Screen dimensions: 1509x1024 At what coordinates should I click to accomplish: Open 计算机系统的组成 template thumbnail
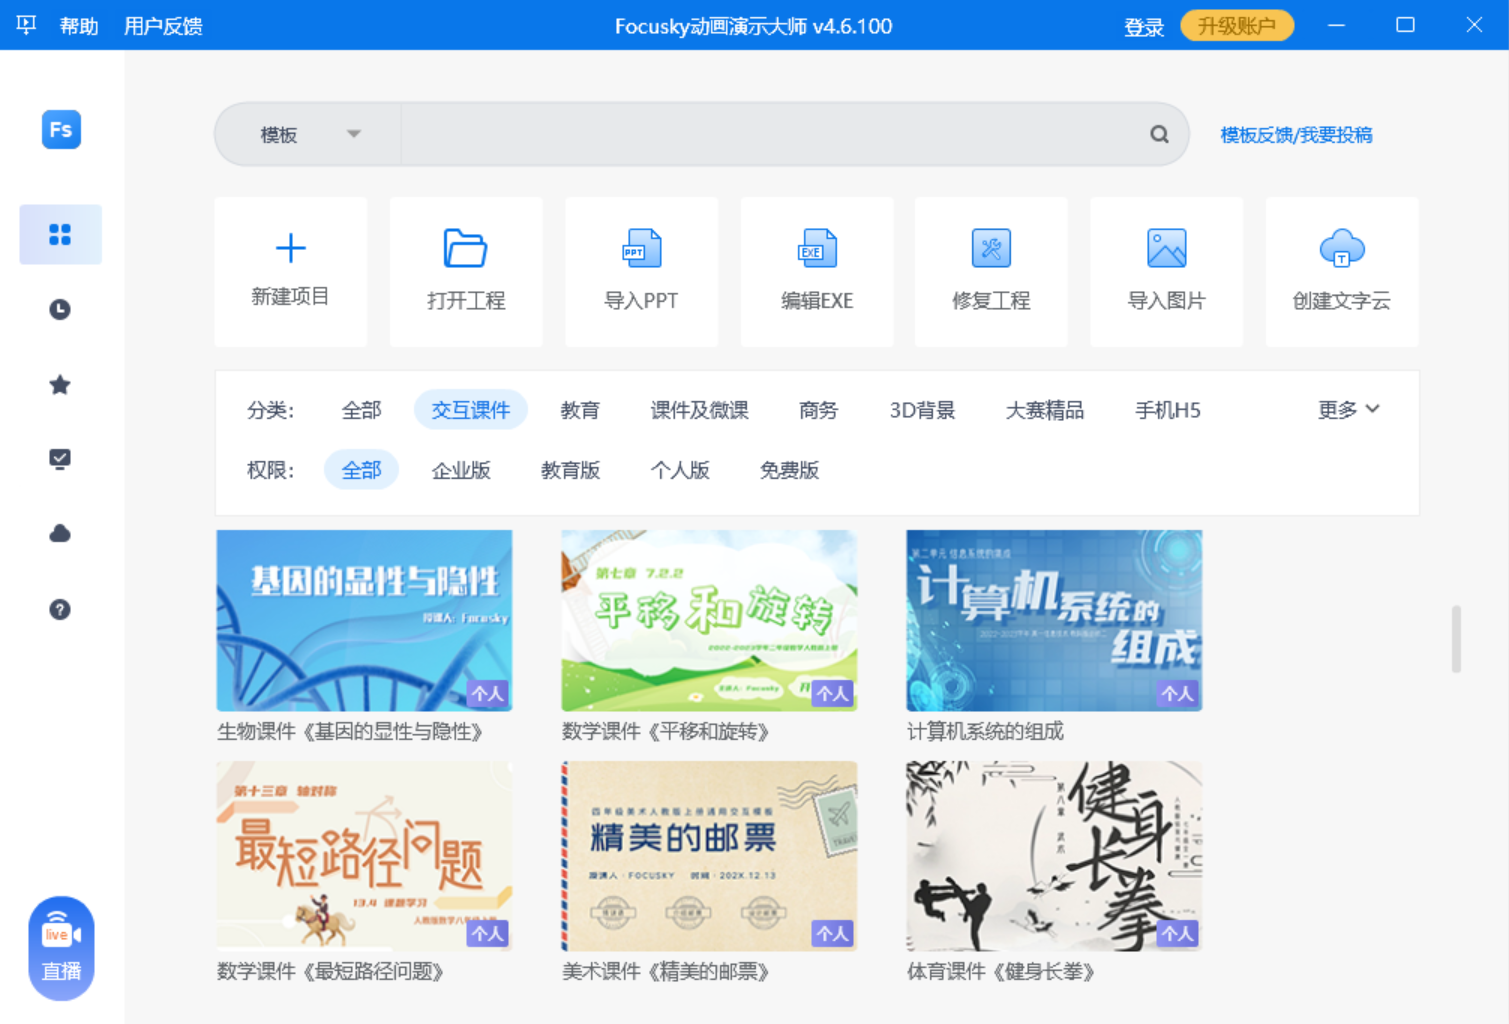coord(1054,620)
